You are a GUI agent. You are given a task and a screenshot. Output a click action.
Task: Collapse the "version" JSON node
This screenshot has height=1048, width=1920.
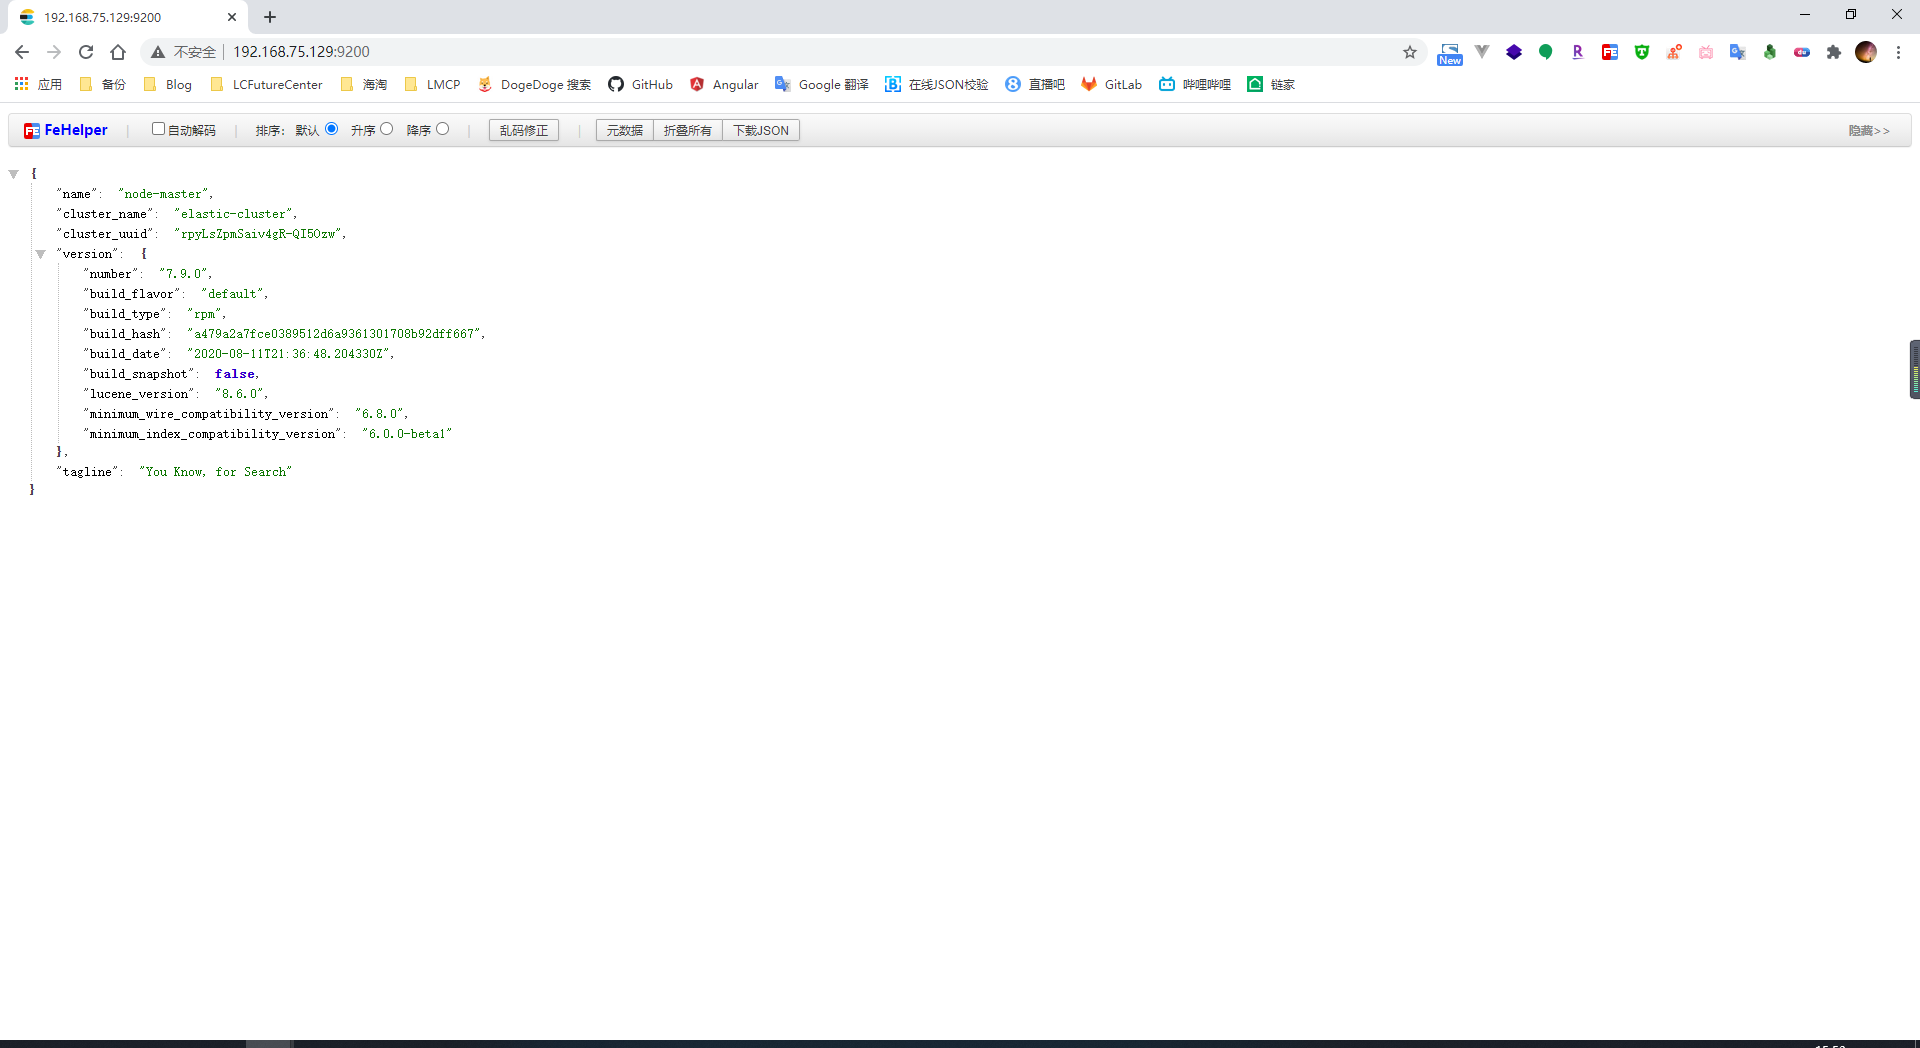point(41,254)
